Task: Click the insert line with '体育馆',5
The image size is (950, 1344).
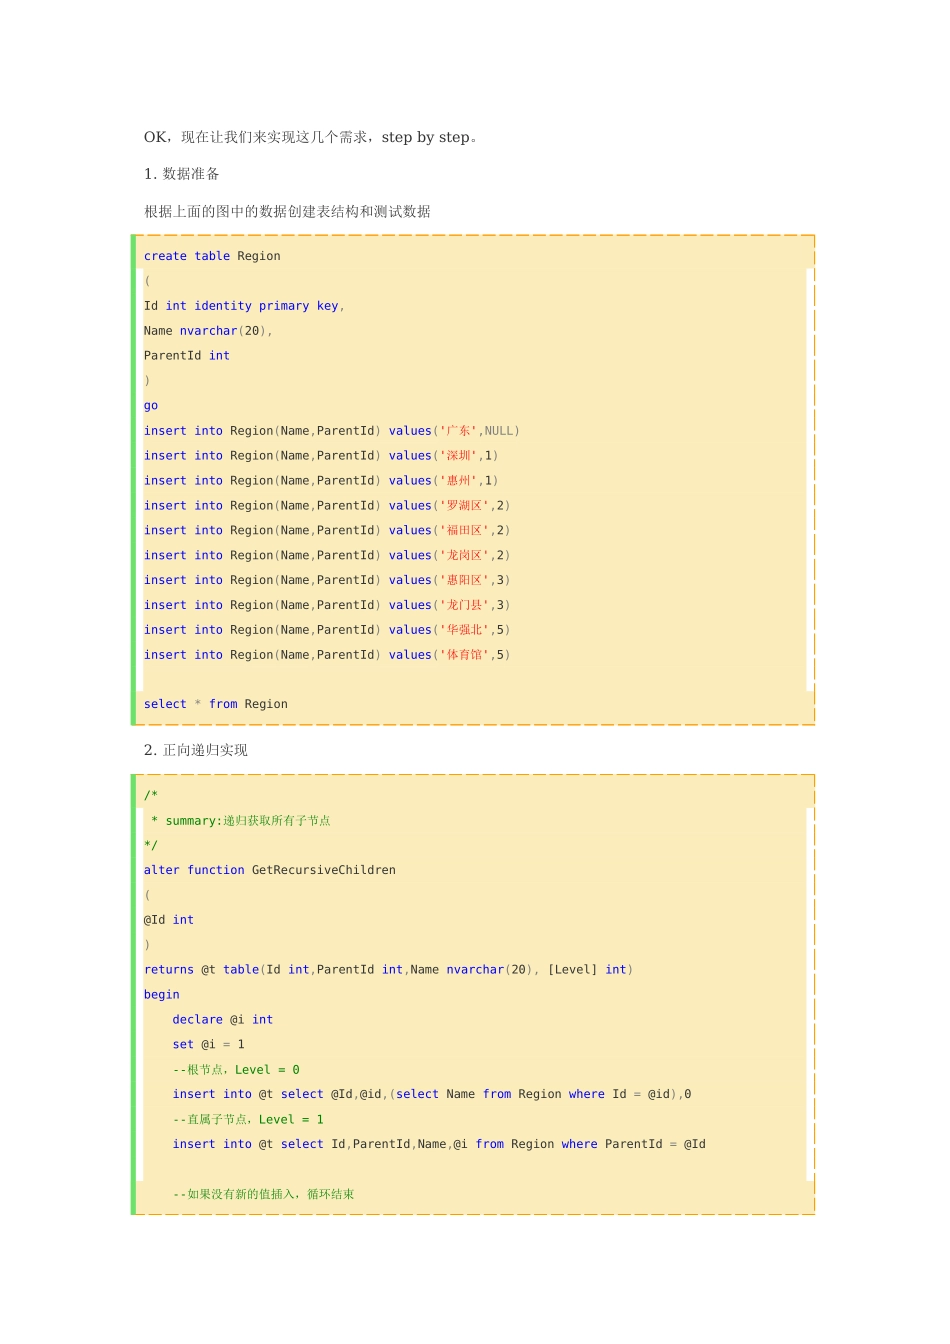Action: (327, 655)
